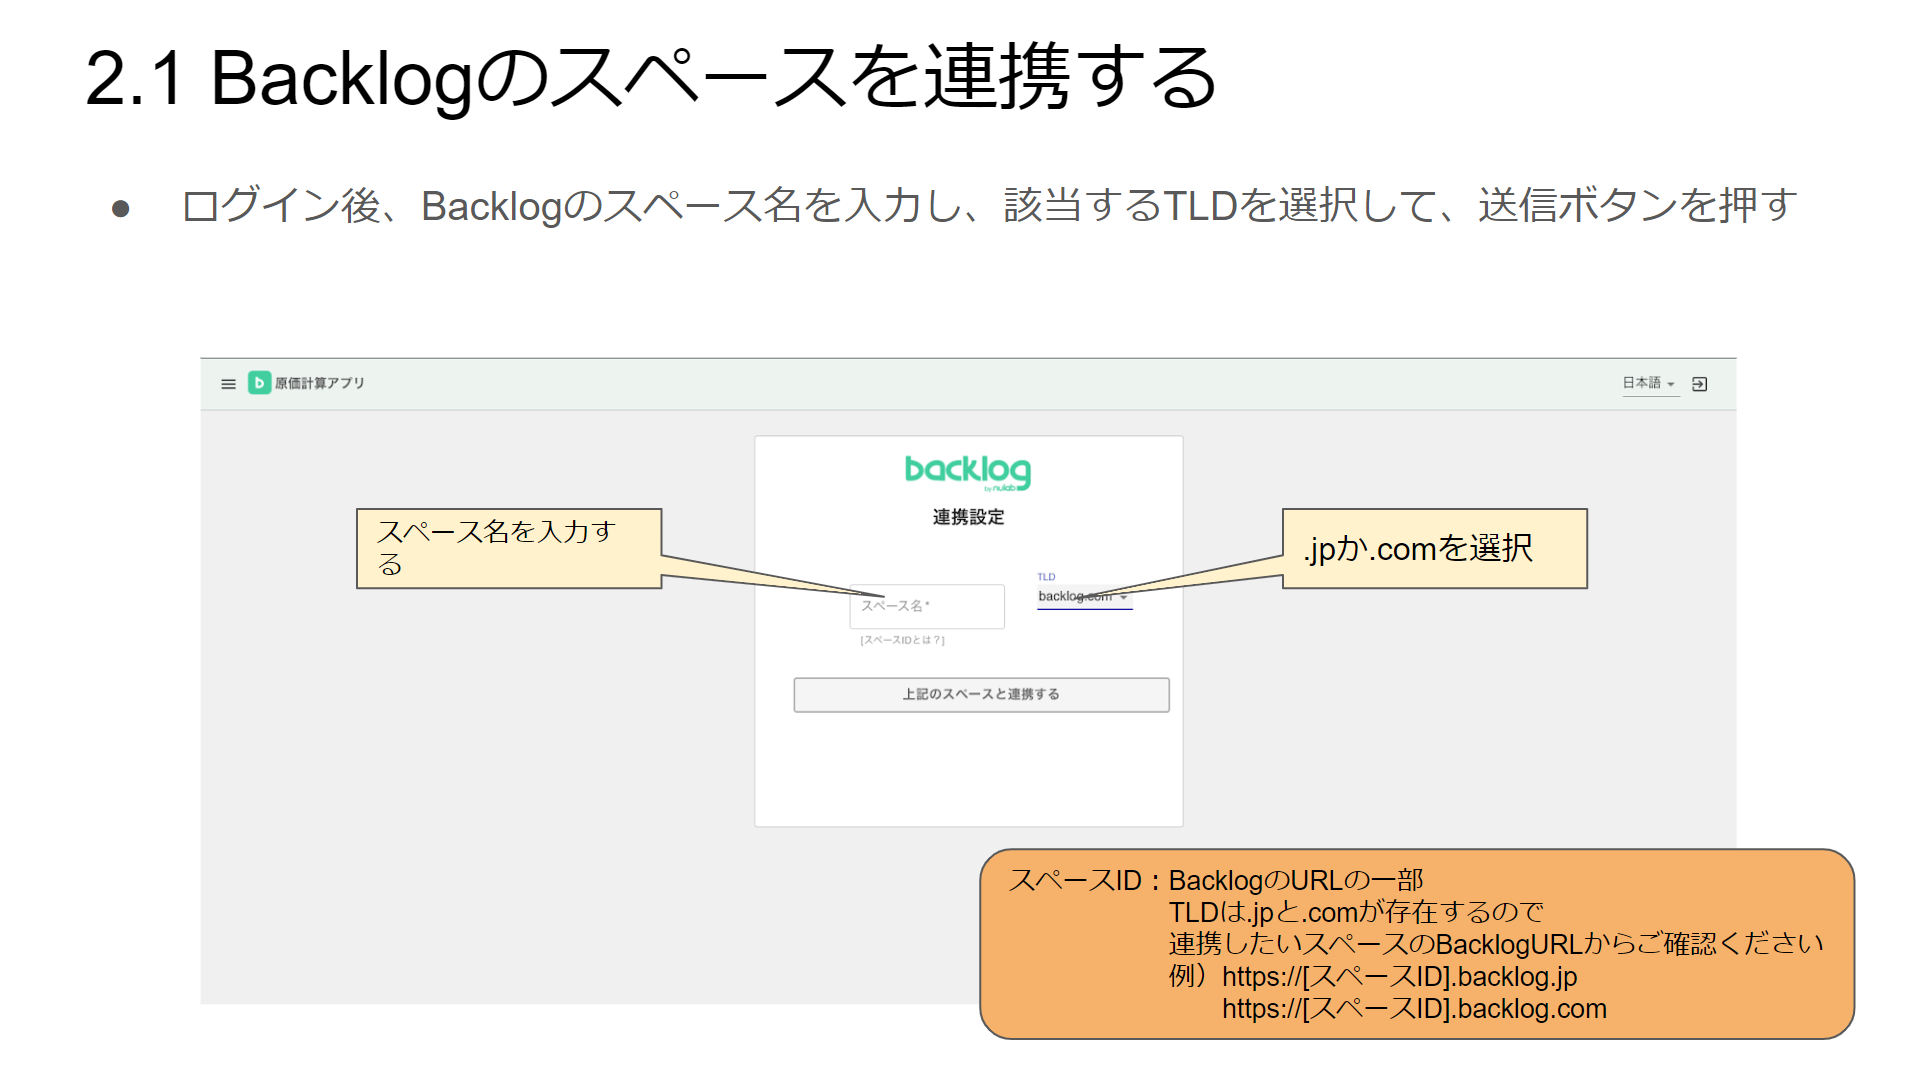Click the 上記のスペースと連携する button
Image resolution: width=1920 pixels, height=1080 pixels.
tap(981, 695)
